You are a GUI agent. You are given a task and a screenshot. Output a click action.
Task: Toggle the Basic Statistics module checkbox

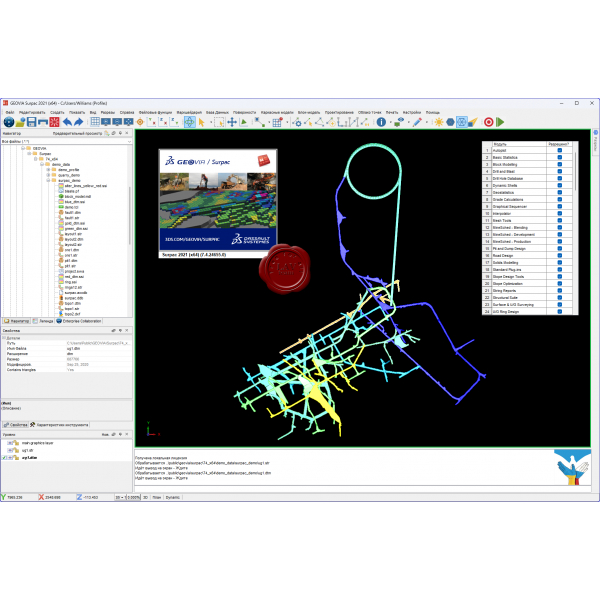(x=559, y=157)
